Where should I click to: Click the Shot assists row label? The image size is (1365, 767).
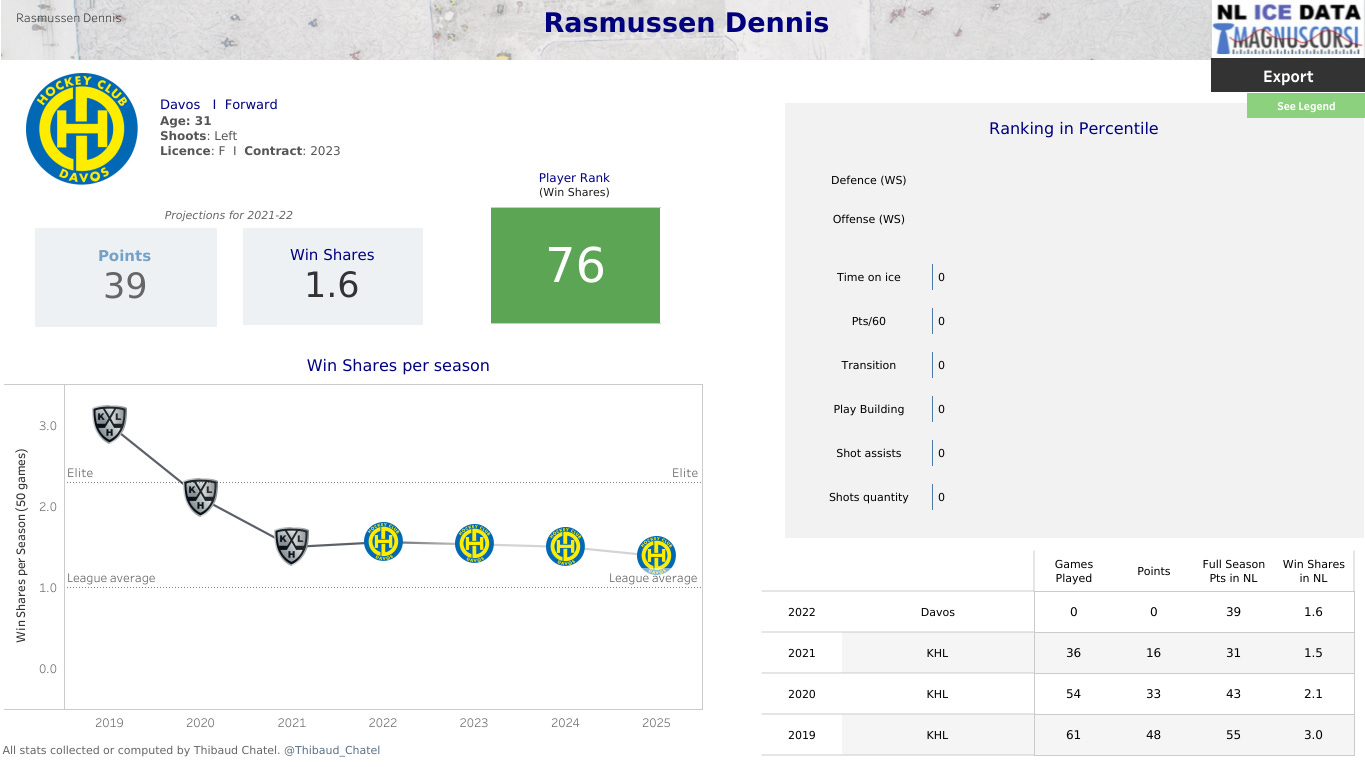tap(869, 453)
